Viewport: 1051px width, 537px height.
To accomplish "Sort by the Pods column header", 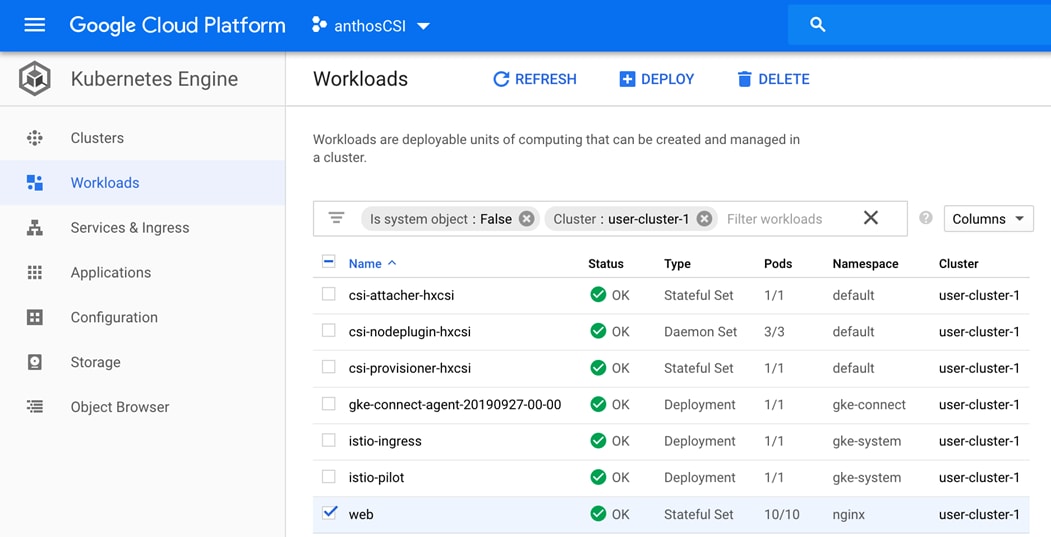I will (x=778, y=263).
